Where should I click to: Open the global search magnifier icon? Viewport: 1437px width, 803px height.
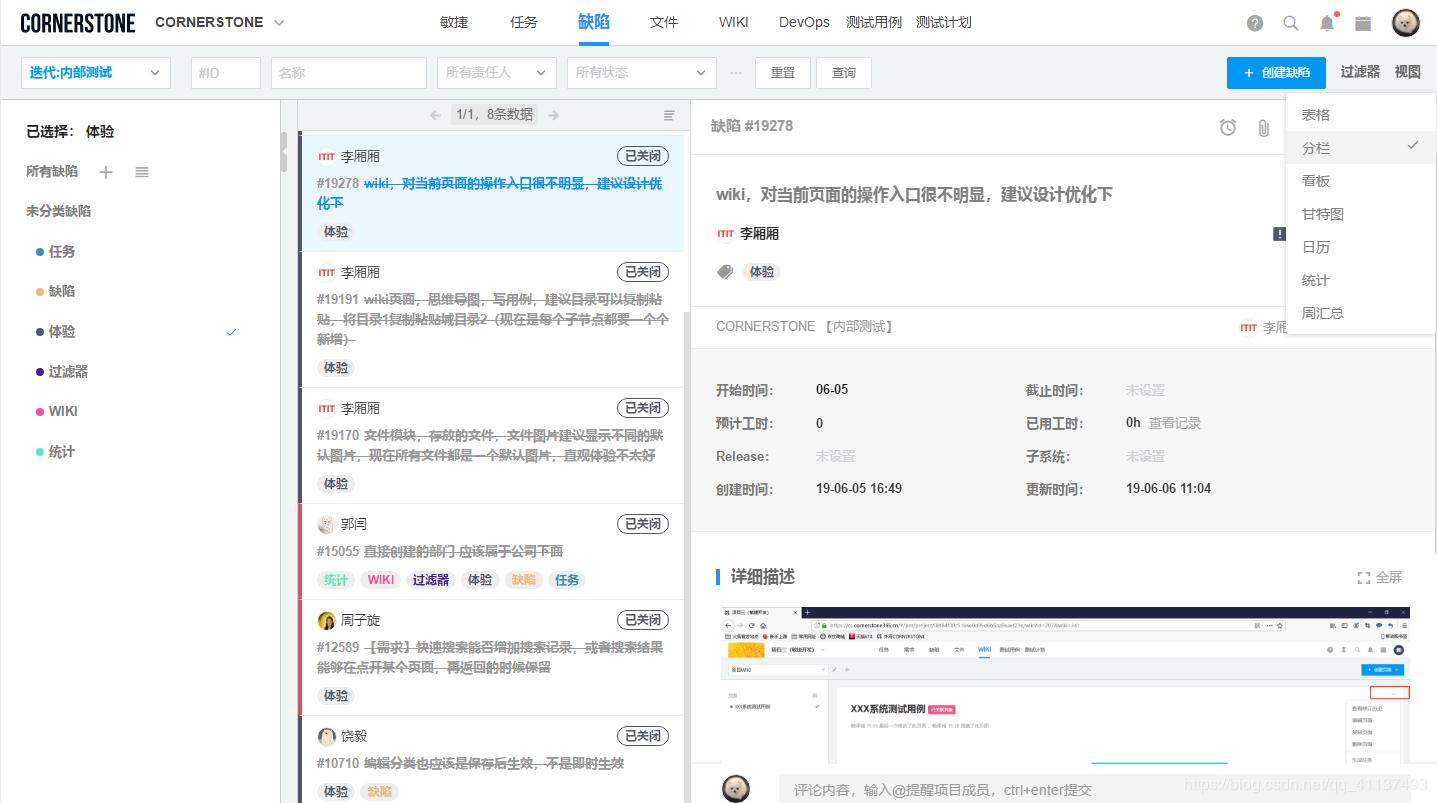pos(1291,22)
